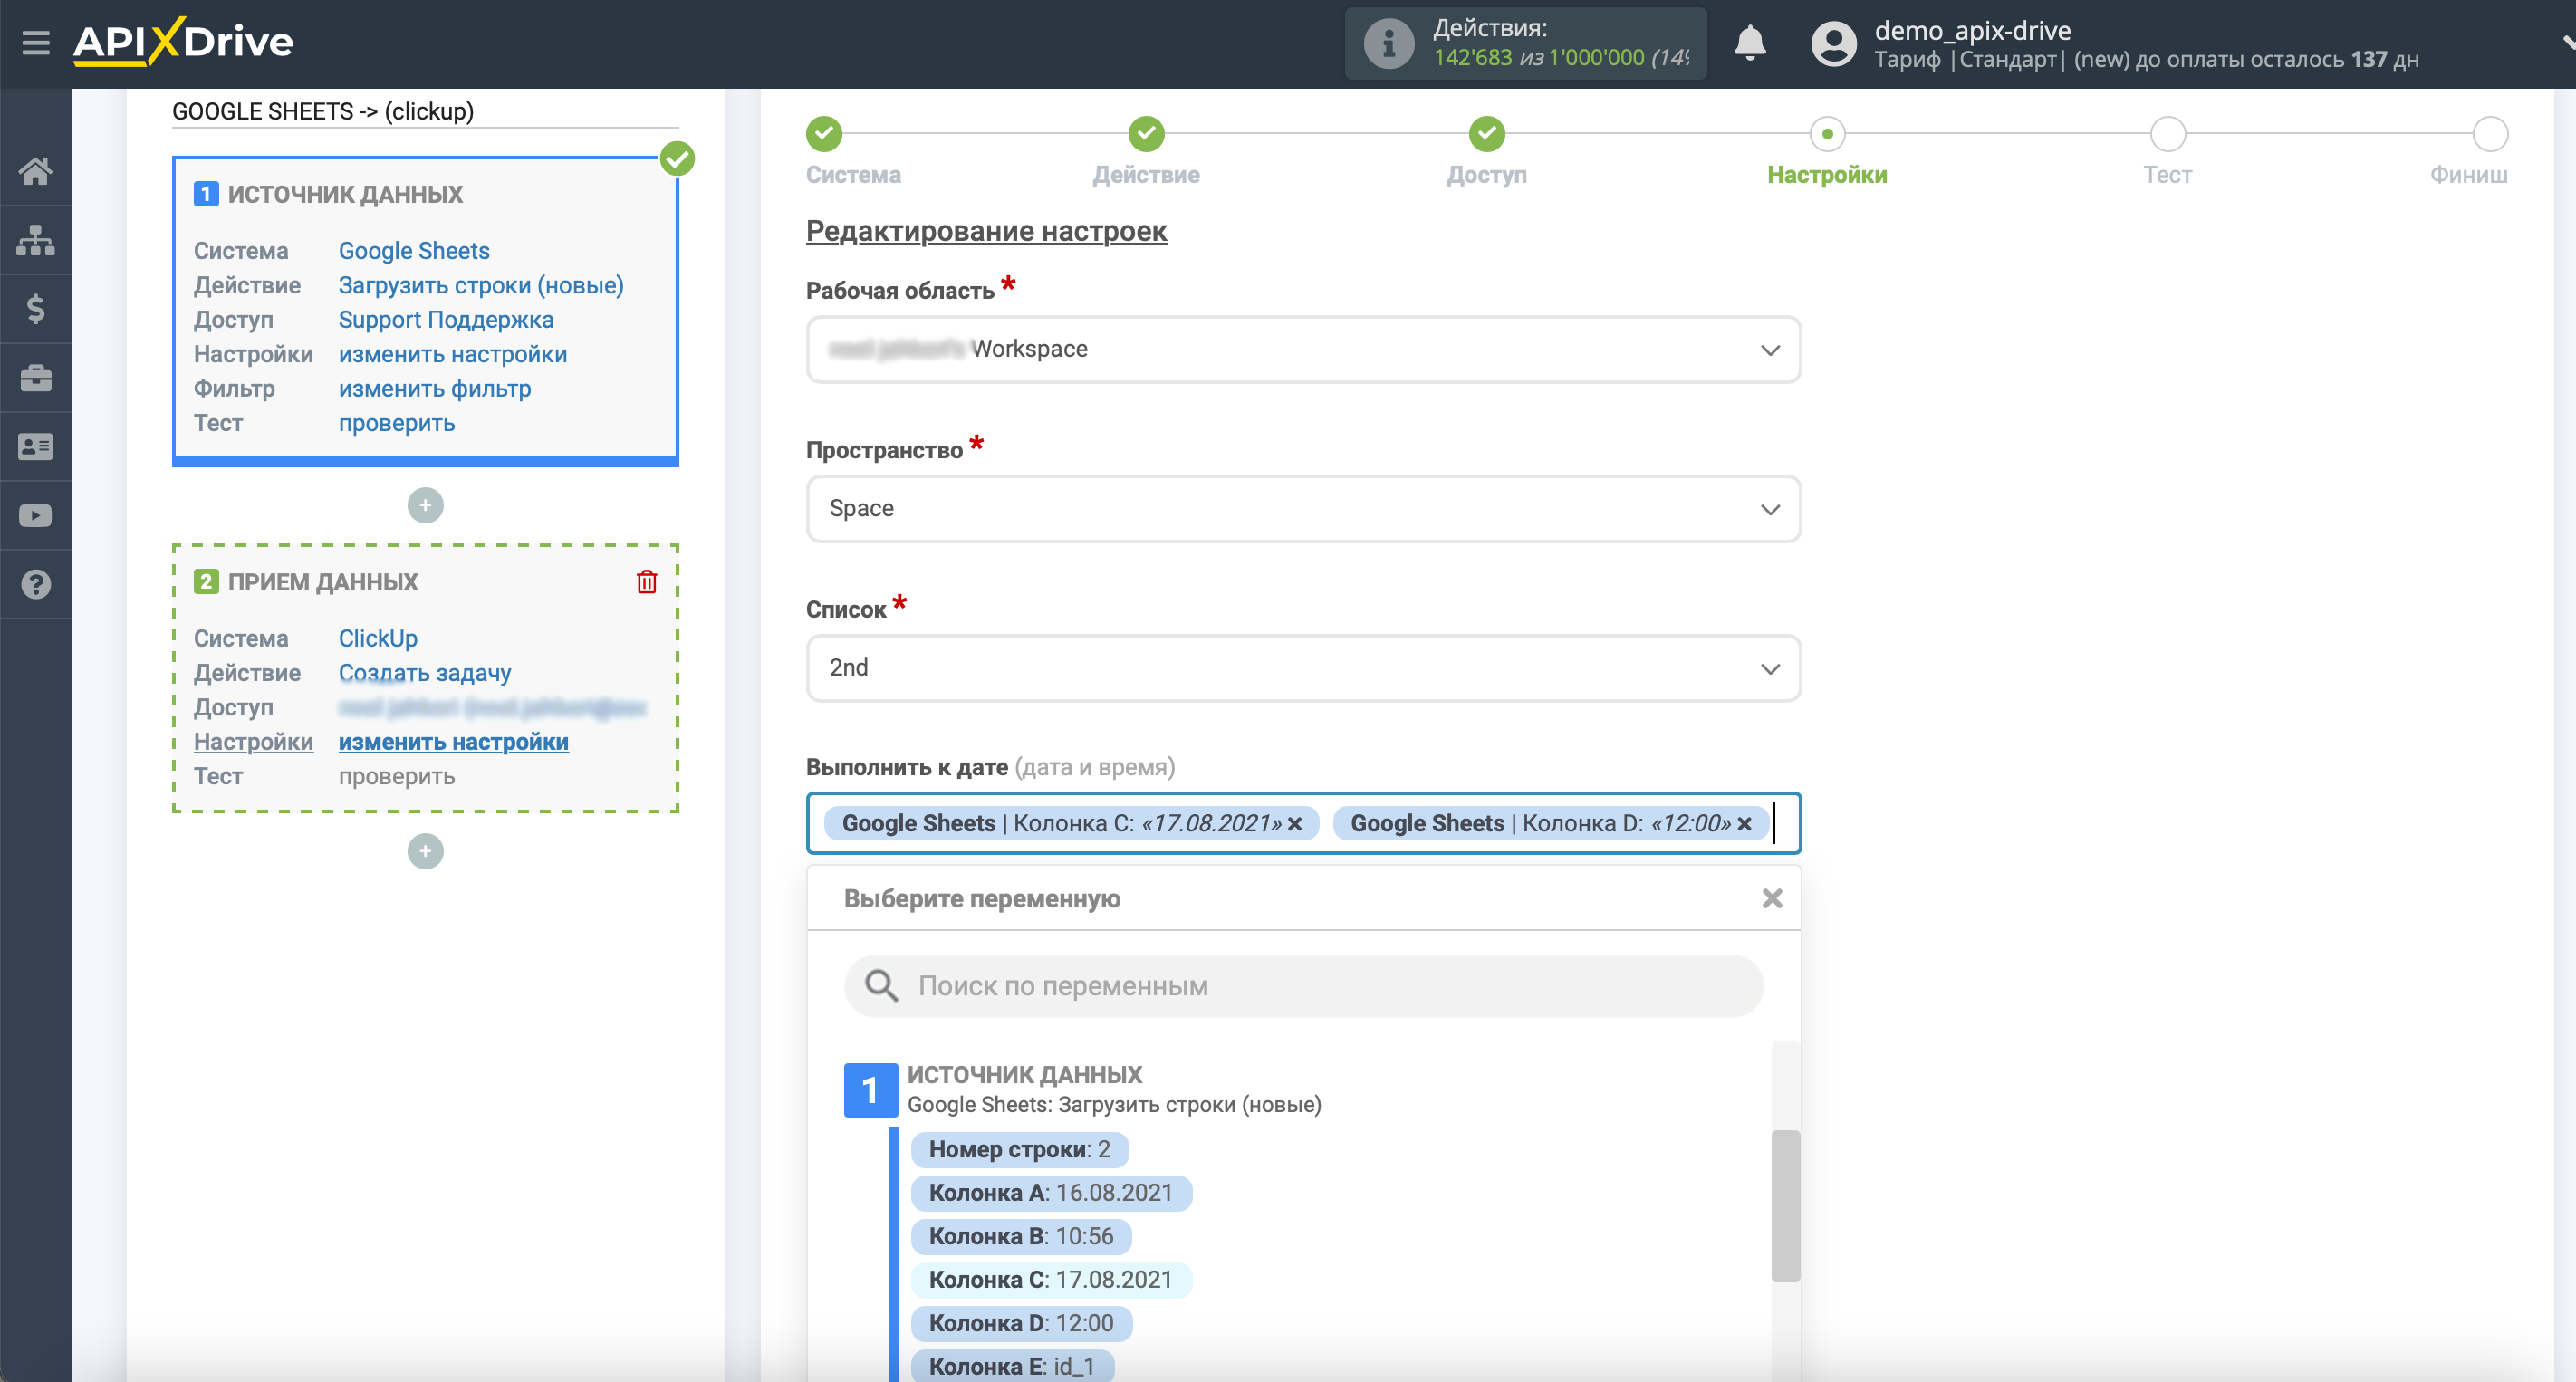Go to the Доступ step
This screenshot has height=1382, width=2576.
coord(1487,133)
